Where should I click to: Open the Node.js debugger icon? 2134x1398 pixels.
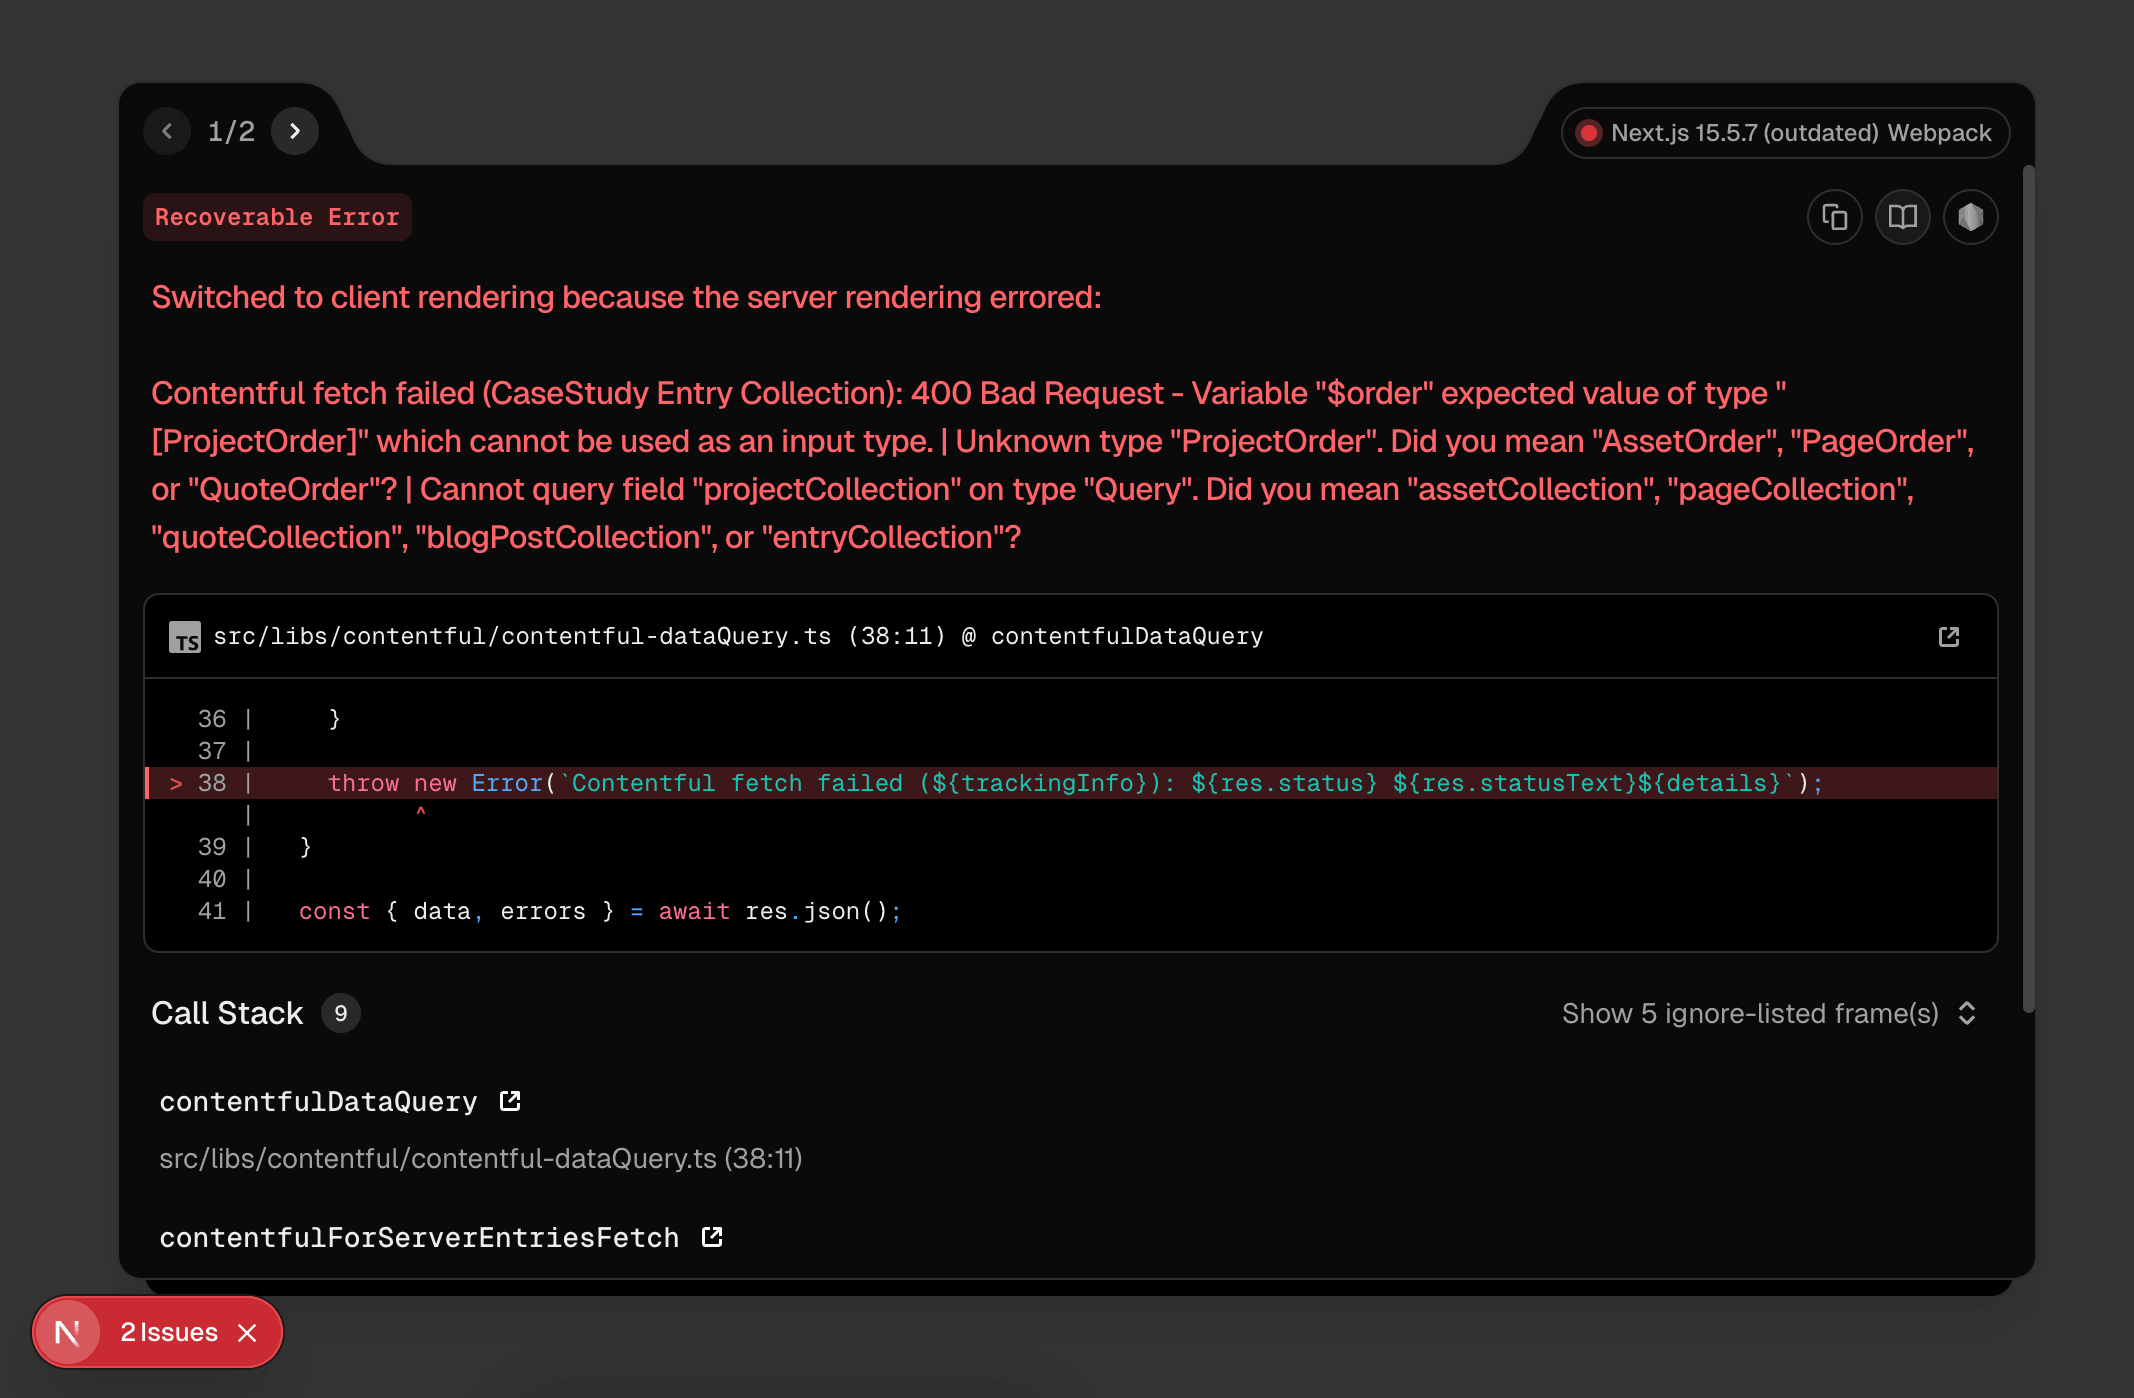[1970, 217]
